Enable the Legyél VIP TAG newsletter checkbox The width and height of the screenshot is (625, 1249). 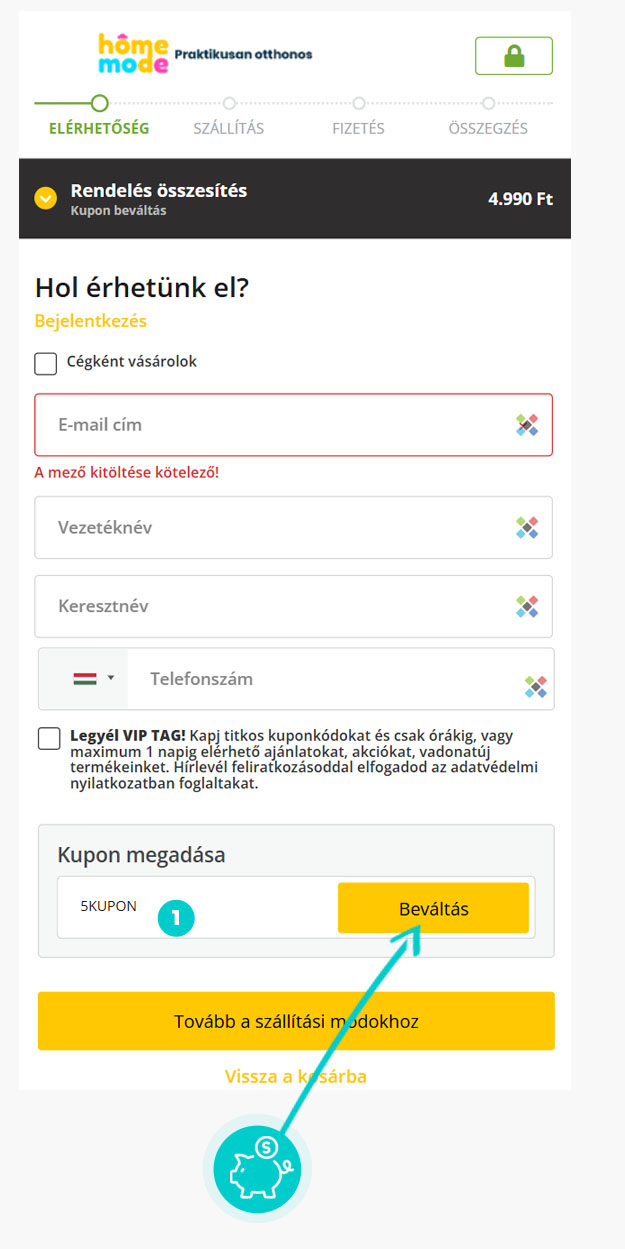click(x=49, y=739)
